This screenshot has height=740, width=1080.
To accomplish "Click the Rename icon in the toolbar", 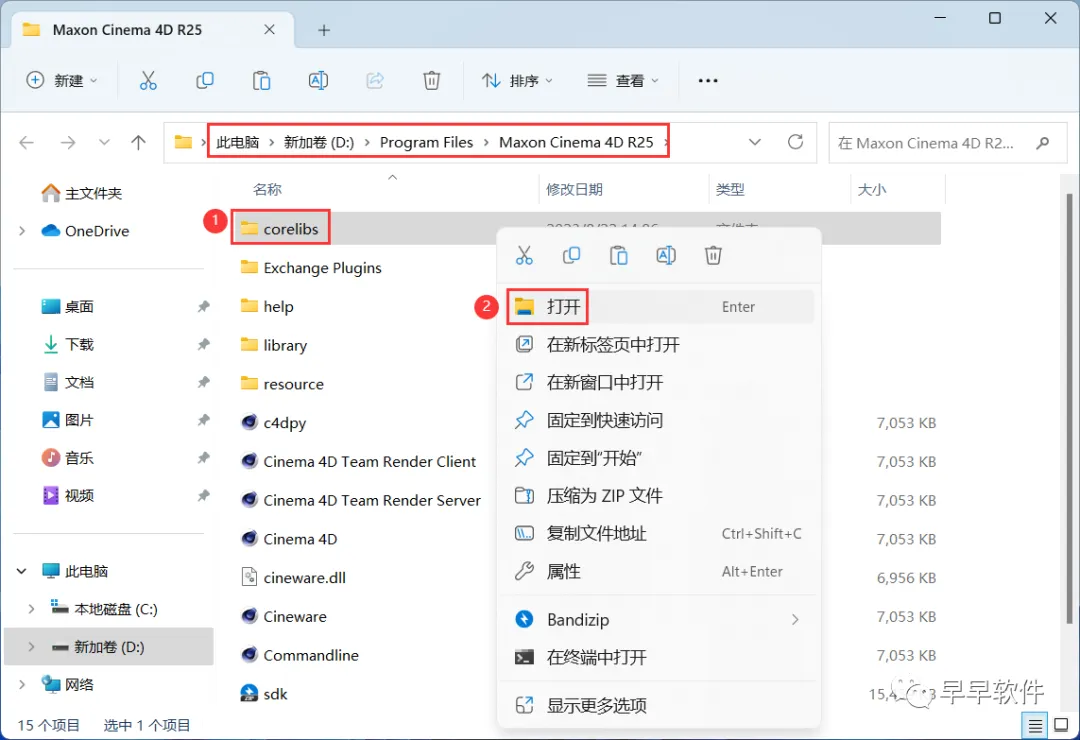I will click(x=318, y=81).
